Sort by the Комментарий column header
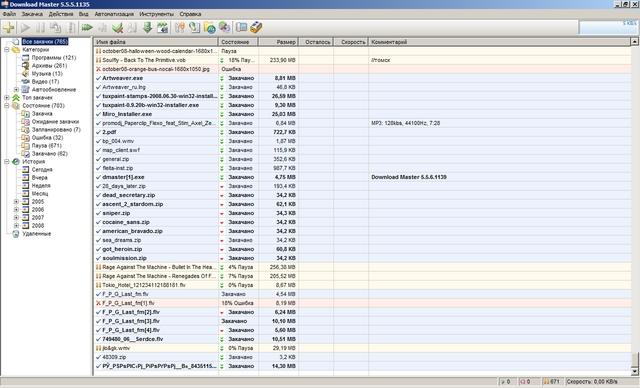The image size is (640, 388). pyautogui.click(x=499, y=42)
